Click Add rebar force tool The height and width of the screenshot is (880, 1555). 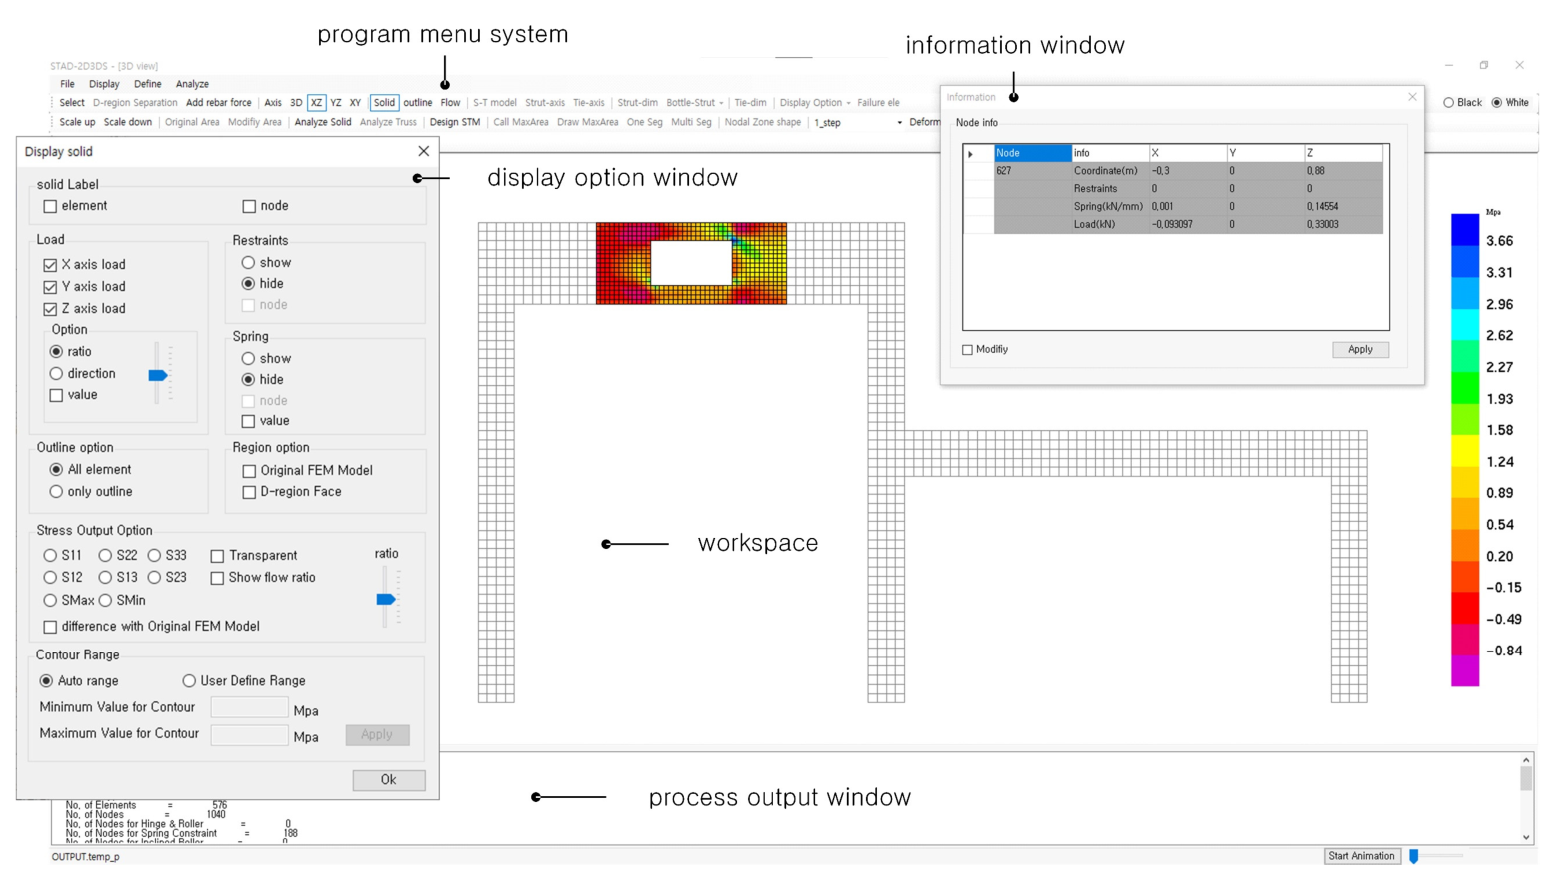click(x=218, y=102)
